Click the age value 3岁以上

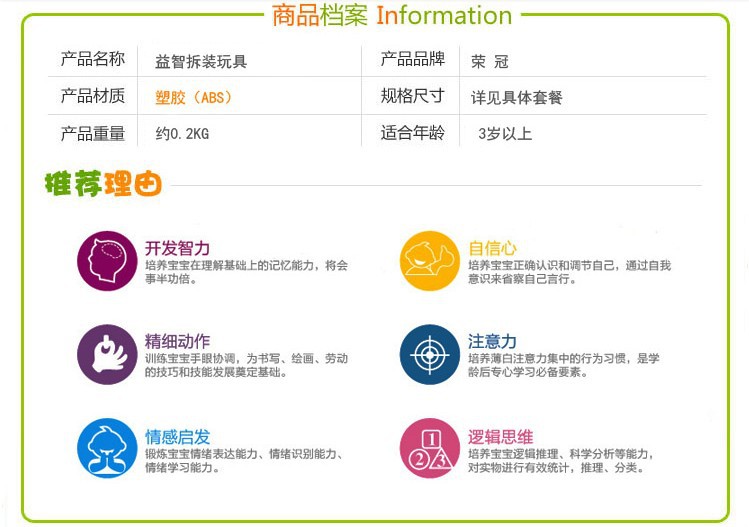pyautogui.click(x=505, y=134)
